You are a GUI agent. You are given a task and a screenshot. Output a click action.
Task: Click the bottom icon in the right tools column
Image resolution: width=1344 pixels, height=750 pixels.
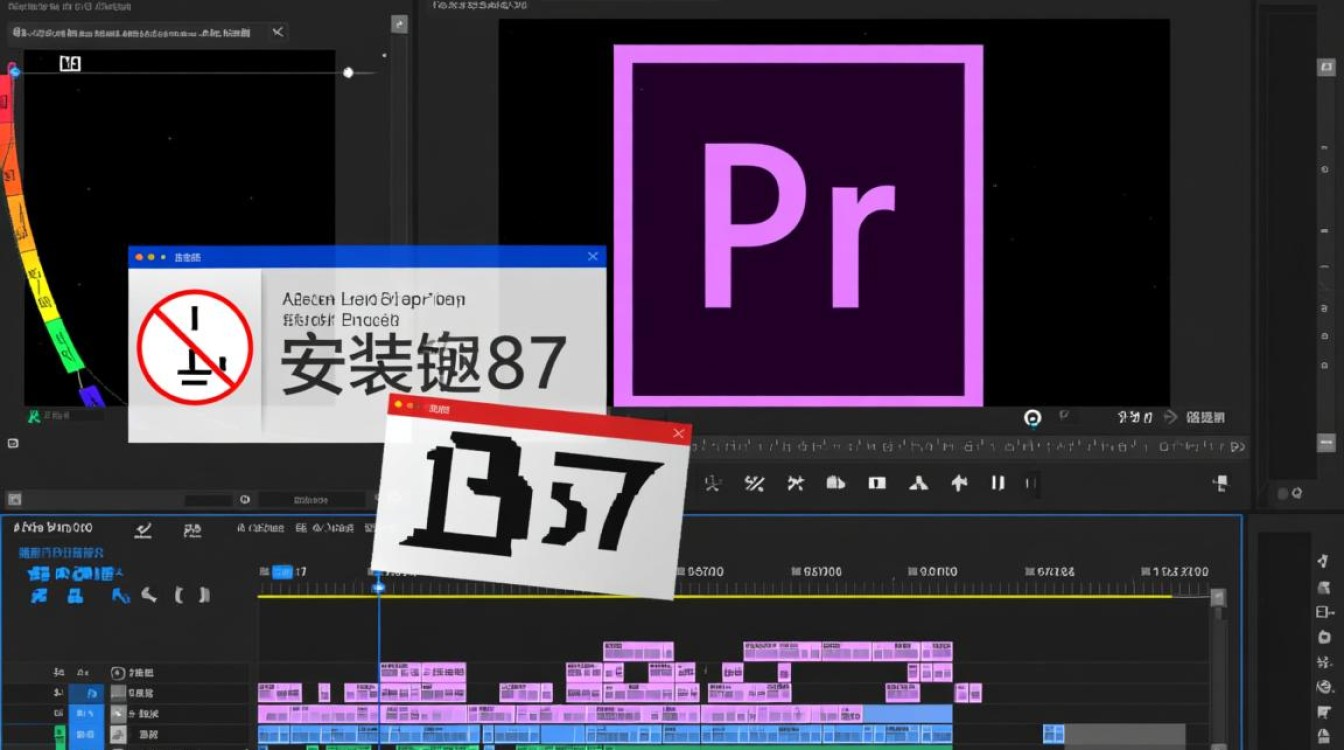(1325, 737)
